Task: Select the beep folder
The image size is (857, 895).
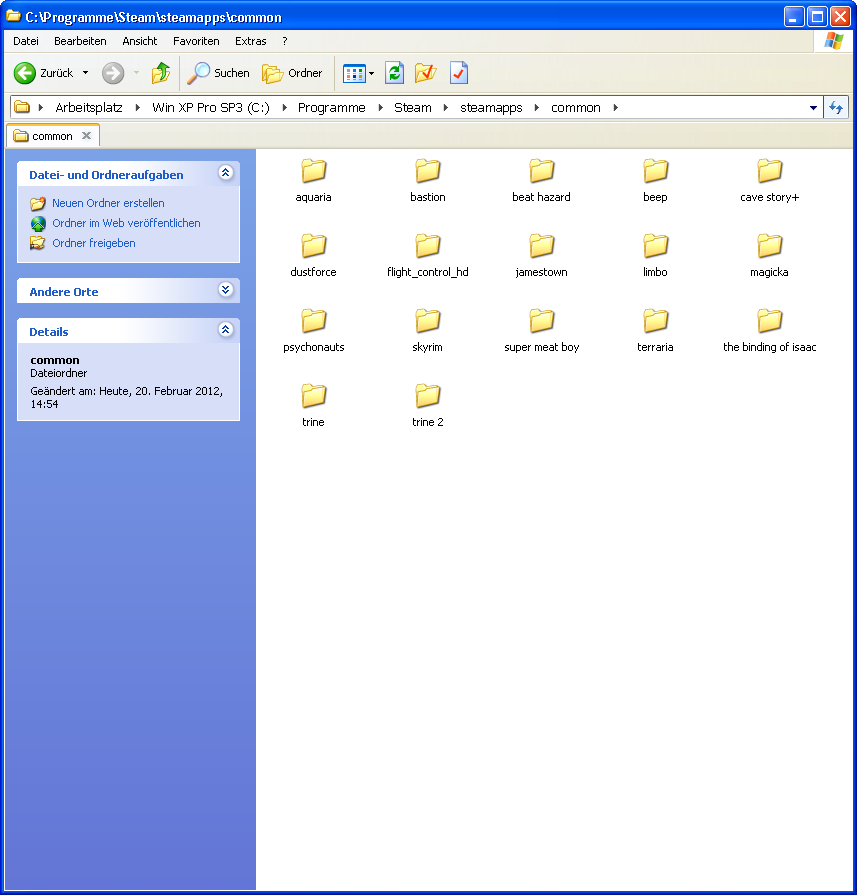Action: pos(655,180)
